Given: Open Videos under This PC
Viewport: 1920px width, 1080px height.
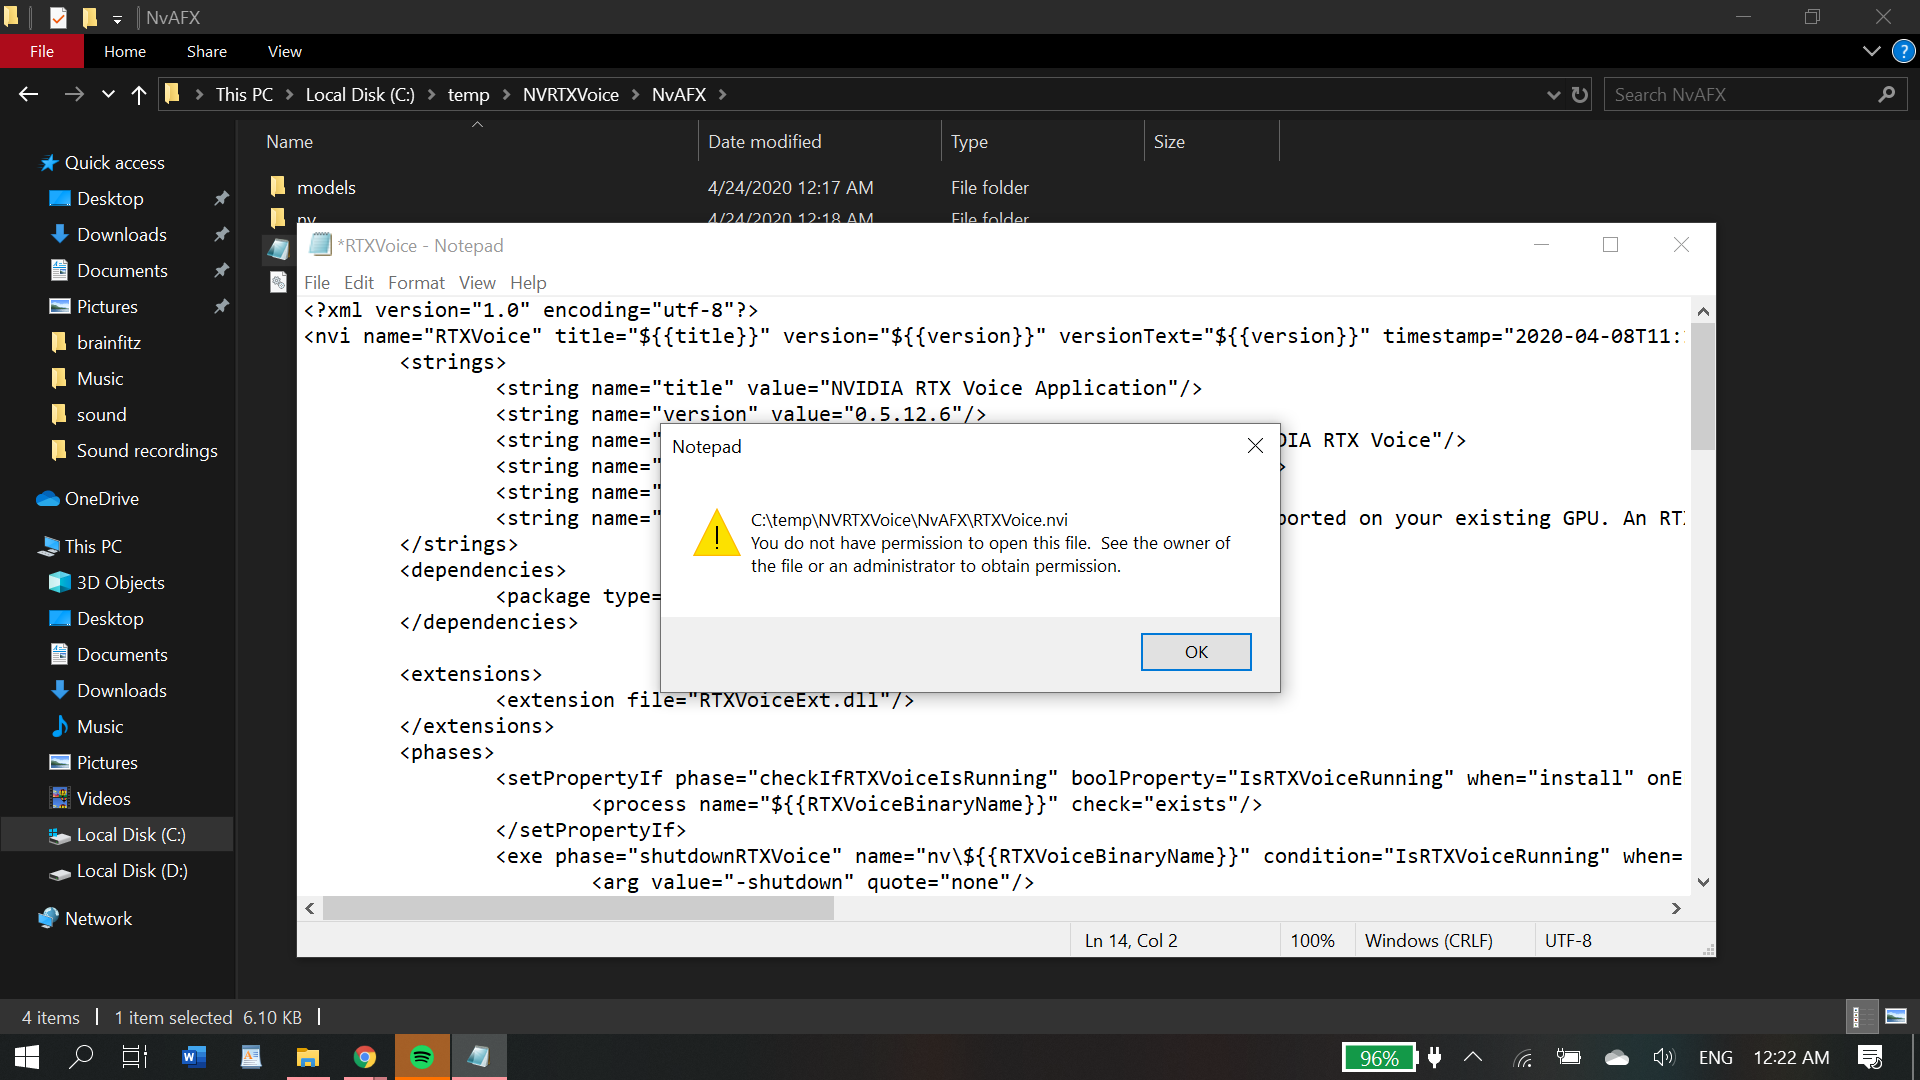Looking at the screenshot, I should click(103, 798).
